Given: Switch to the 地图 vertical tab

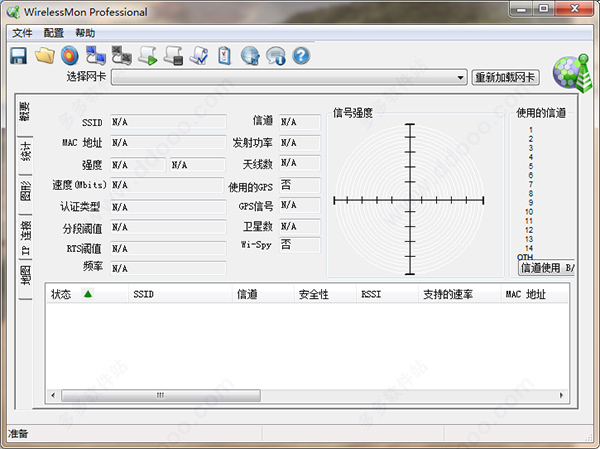Looking at the screenshot, I should [25, 276].
